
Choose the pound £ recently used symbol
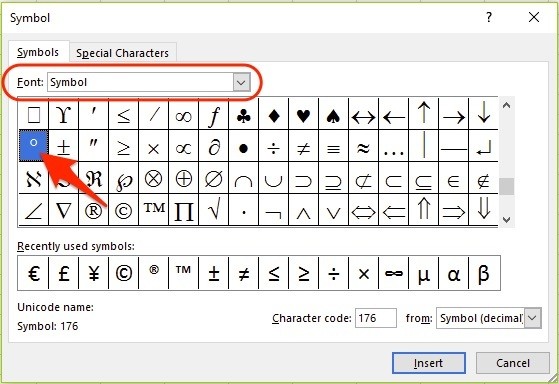63,273
